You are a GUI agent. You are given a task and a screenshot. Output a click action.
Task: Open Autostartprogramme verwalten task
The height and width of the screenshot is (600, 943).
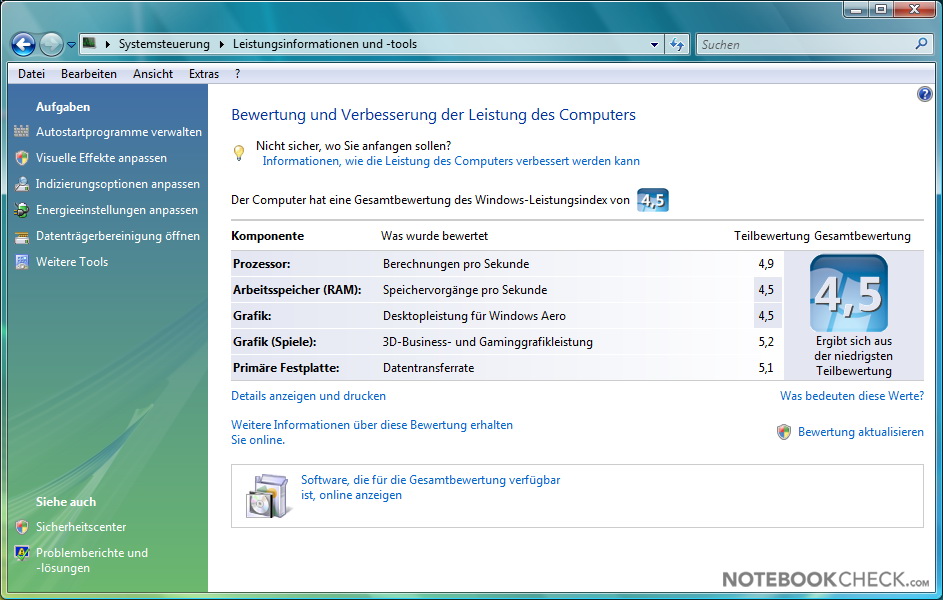click(x=118, y=132)
